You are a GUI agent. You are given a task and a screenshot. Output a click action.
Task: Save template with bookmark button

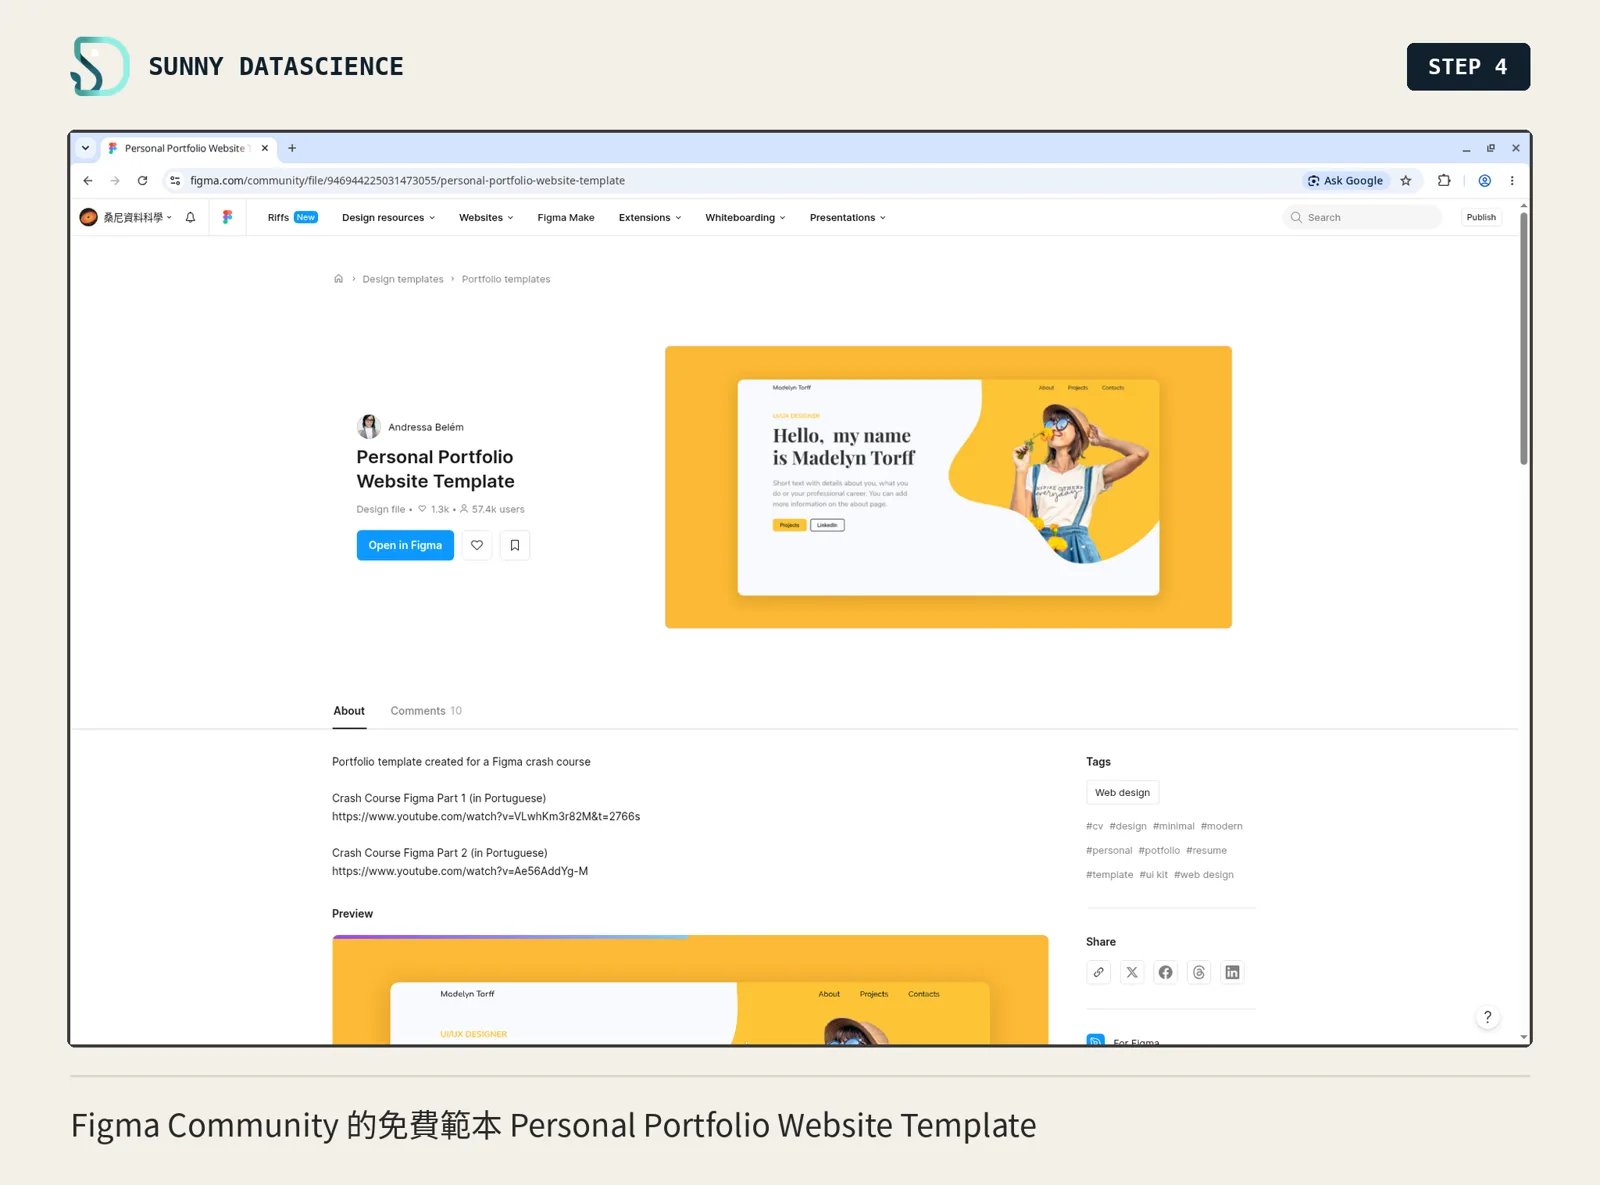click(515, 545)
